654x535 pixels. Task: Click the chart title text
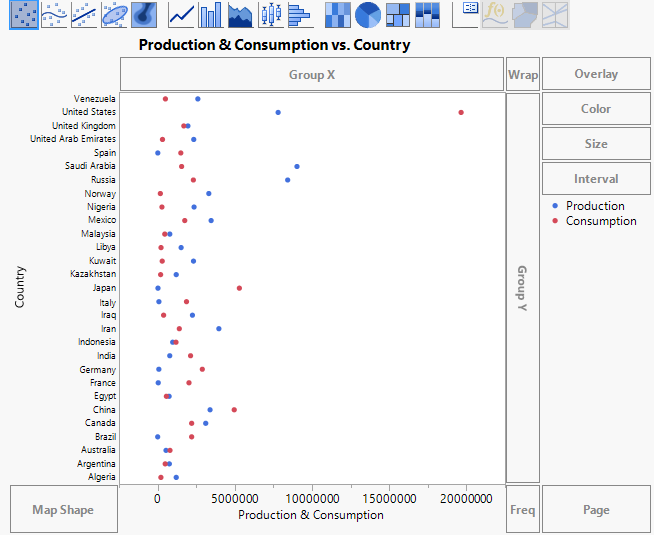[x=274, y=45]
